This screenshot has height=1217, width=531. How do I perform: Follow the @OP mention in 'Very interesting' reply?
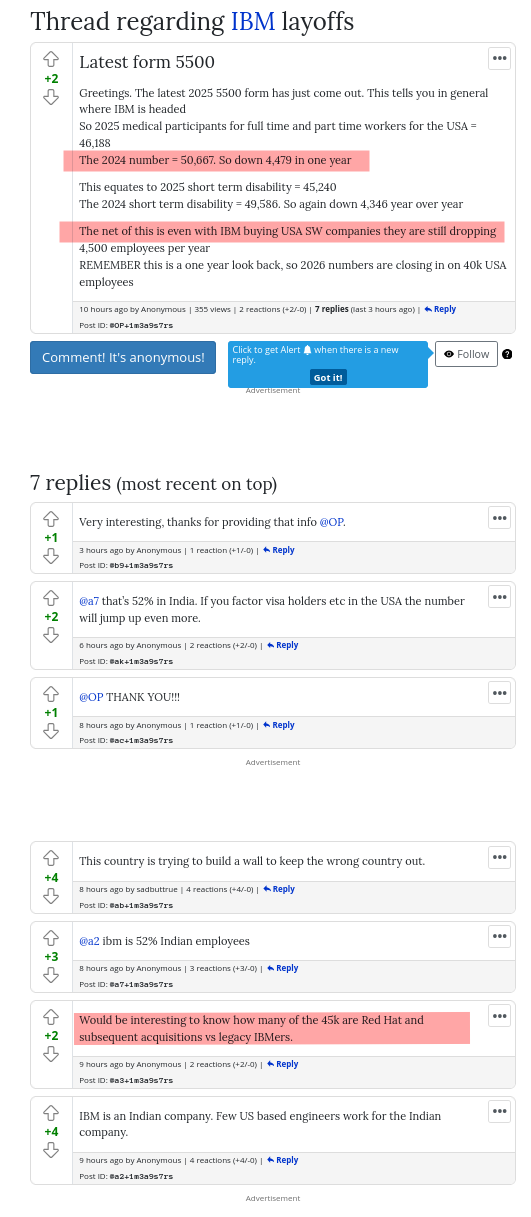tap(331, 522)
